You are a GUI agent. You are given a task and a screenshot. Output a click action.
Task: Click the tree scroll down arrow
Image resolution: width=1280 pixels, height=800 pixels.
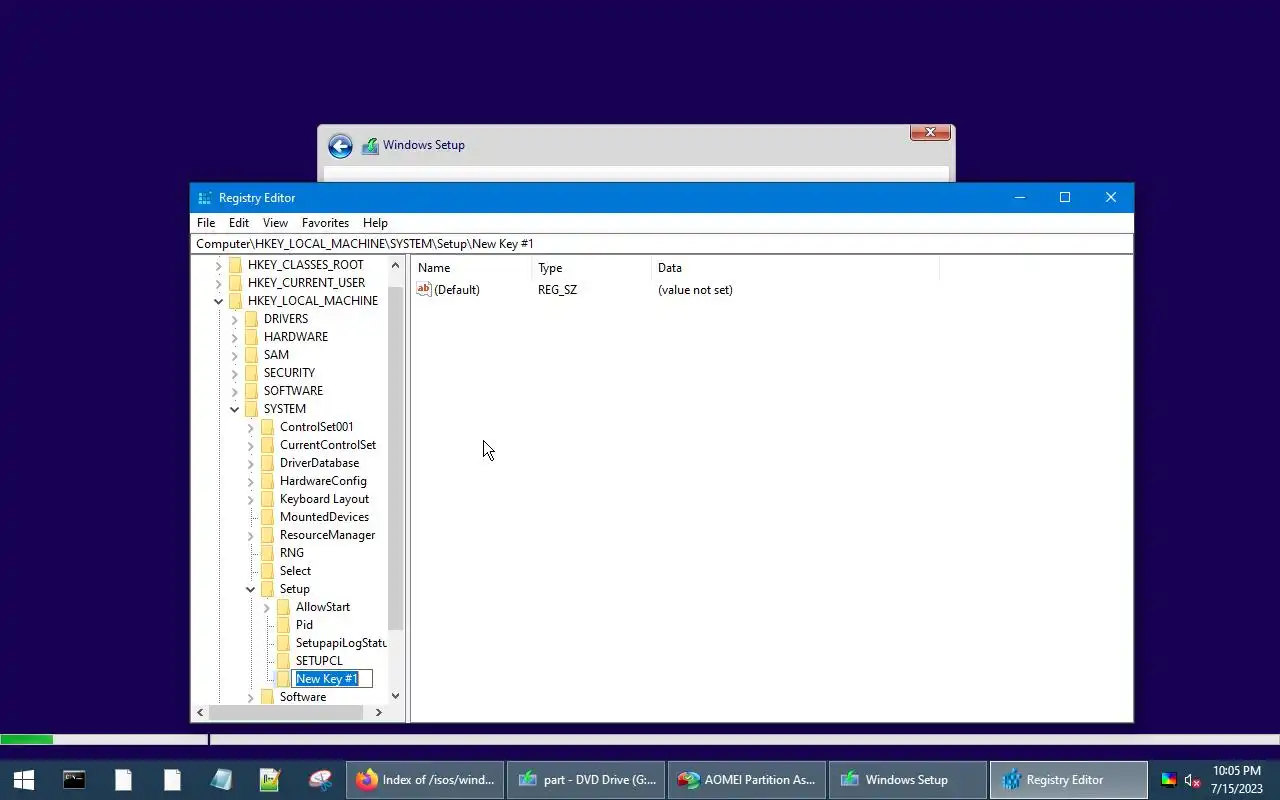pyautogui.click(x=395, y=696)
